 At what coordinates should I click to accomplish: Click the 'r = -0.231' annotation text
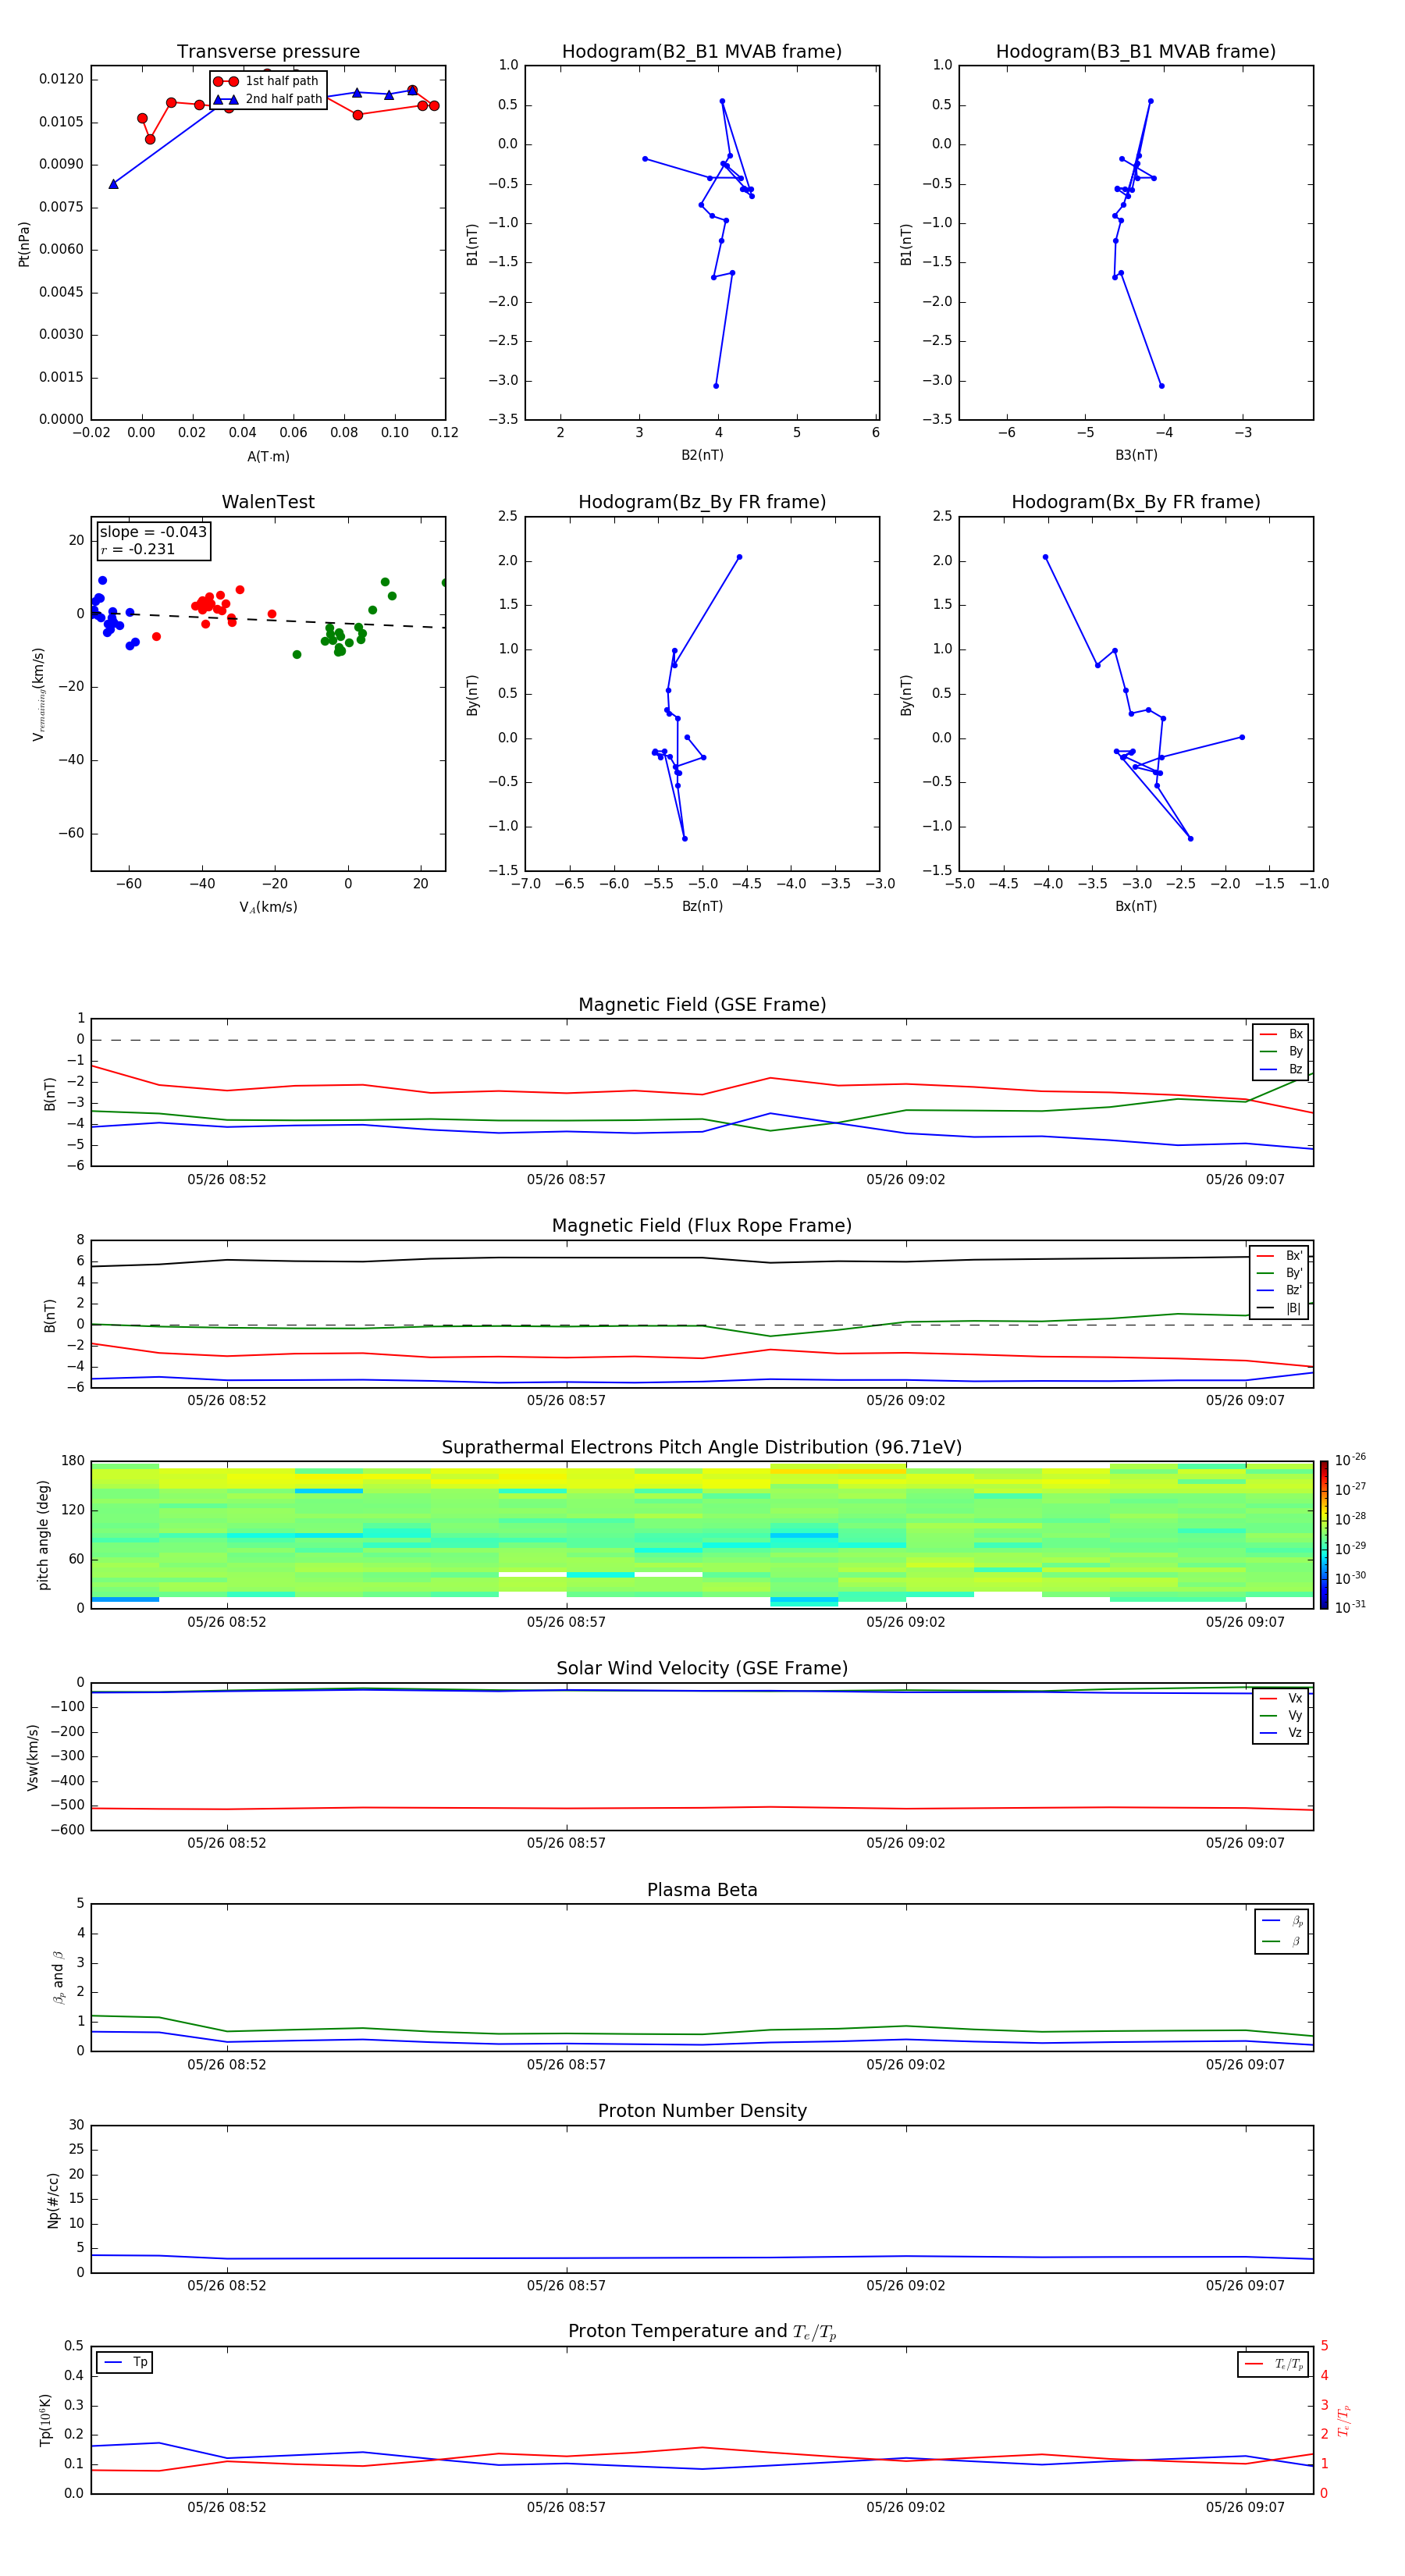click(x=138, y=549)
